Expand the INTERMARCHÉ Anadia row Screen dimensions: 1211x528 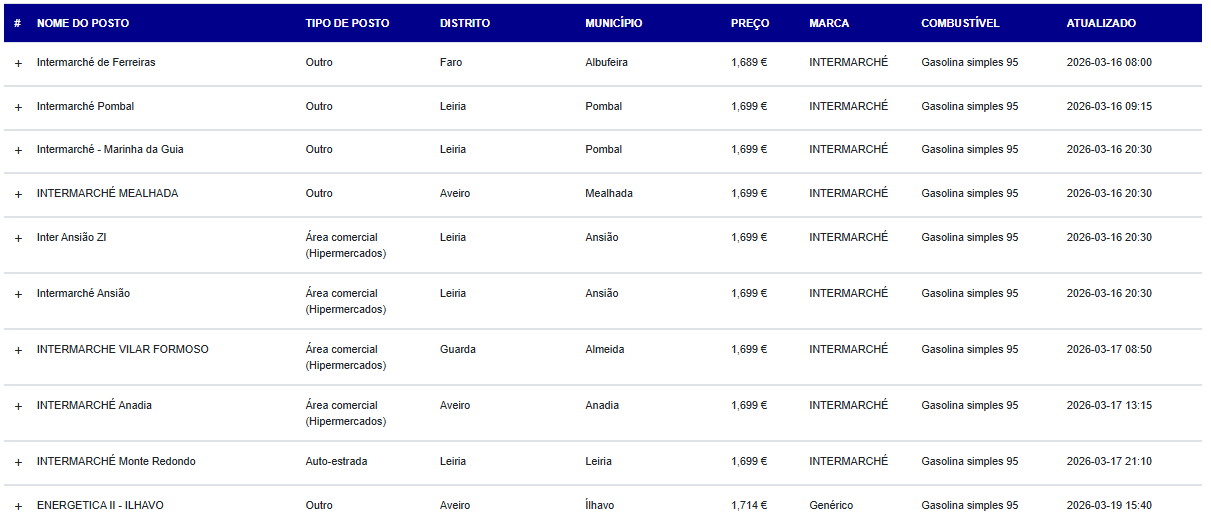tap(18, 406)
